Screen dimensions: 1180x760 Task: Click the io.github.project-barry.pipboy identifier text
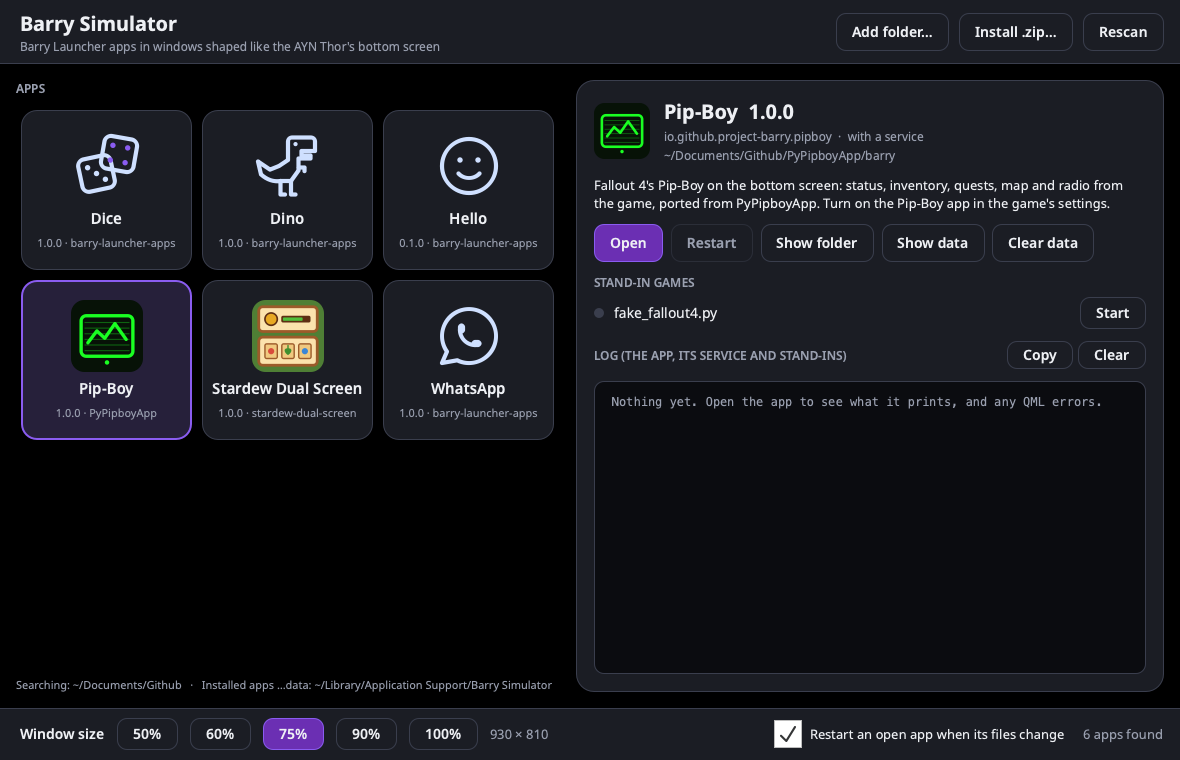[x=747, y=137]
